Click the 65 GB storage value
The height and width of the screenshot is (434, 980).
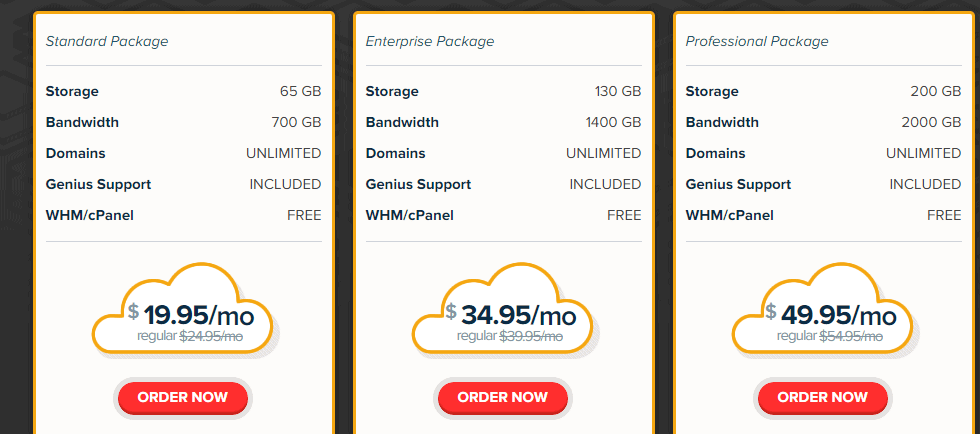coord(301,91)
